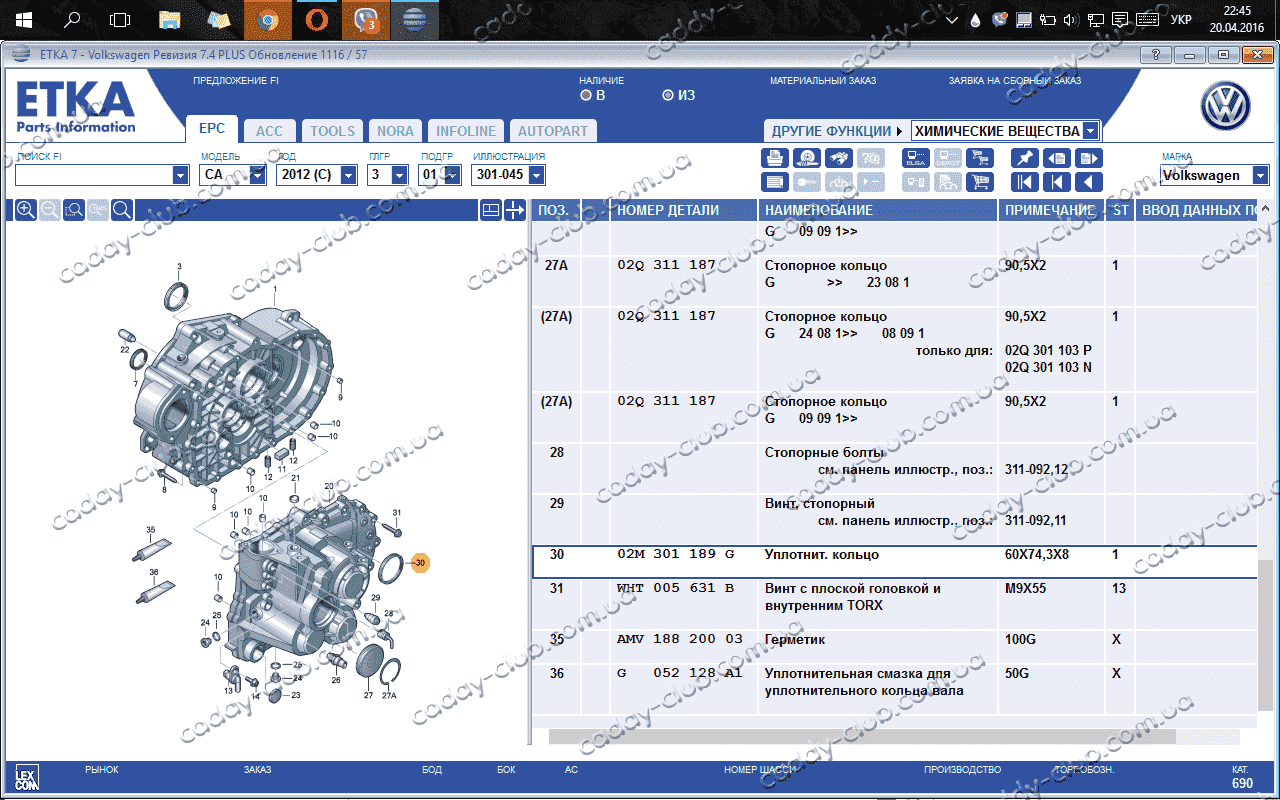Select part number 02M 301 189 G
The height and width of the screenshot is (800, 1280).
tap(676, 554)
